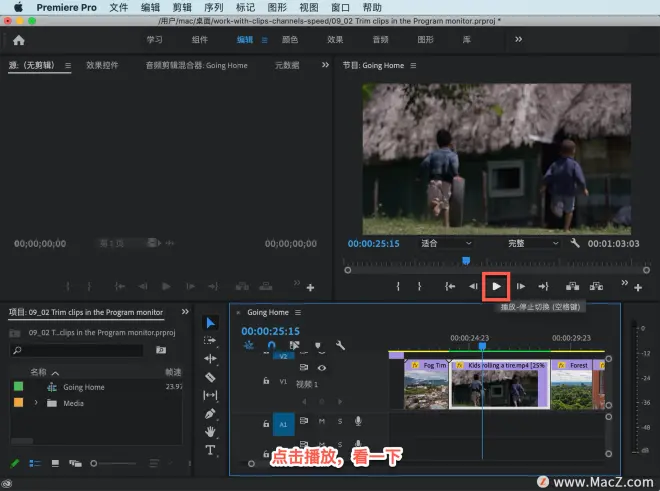Switch project panel to icon view
This screenshot has width=660, height=491.
55,463
